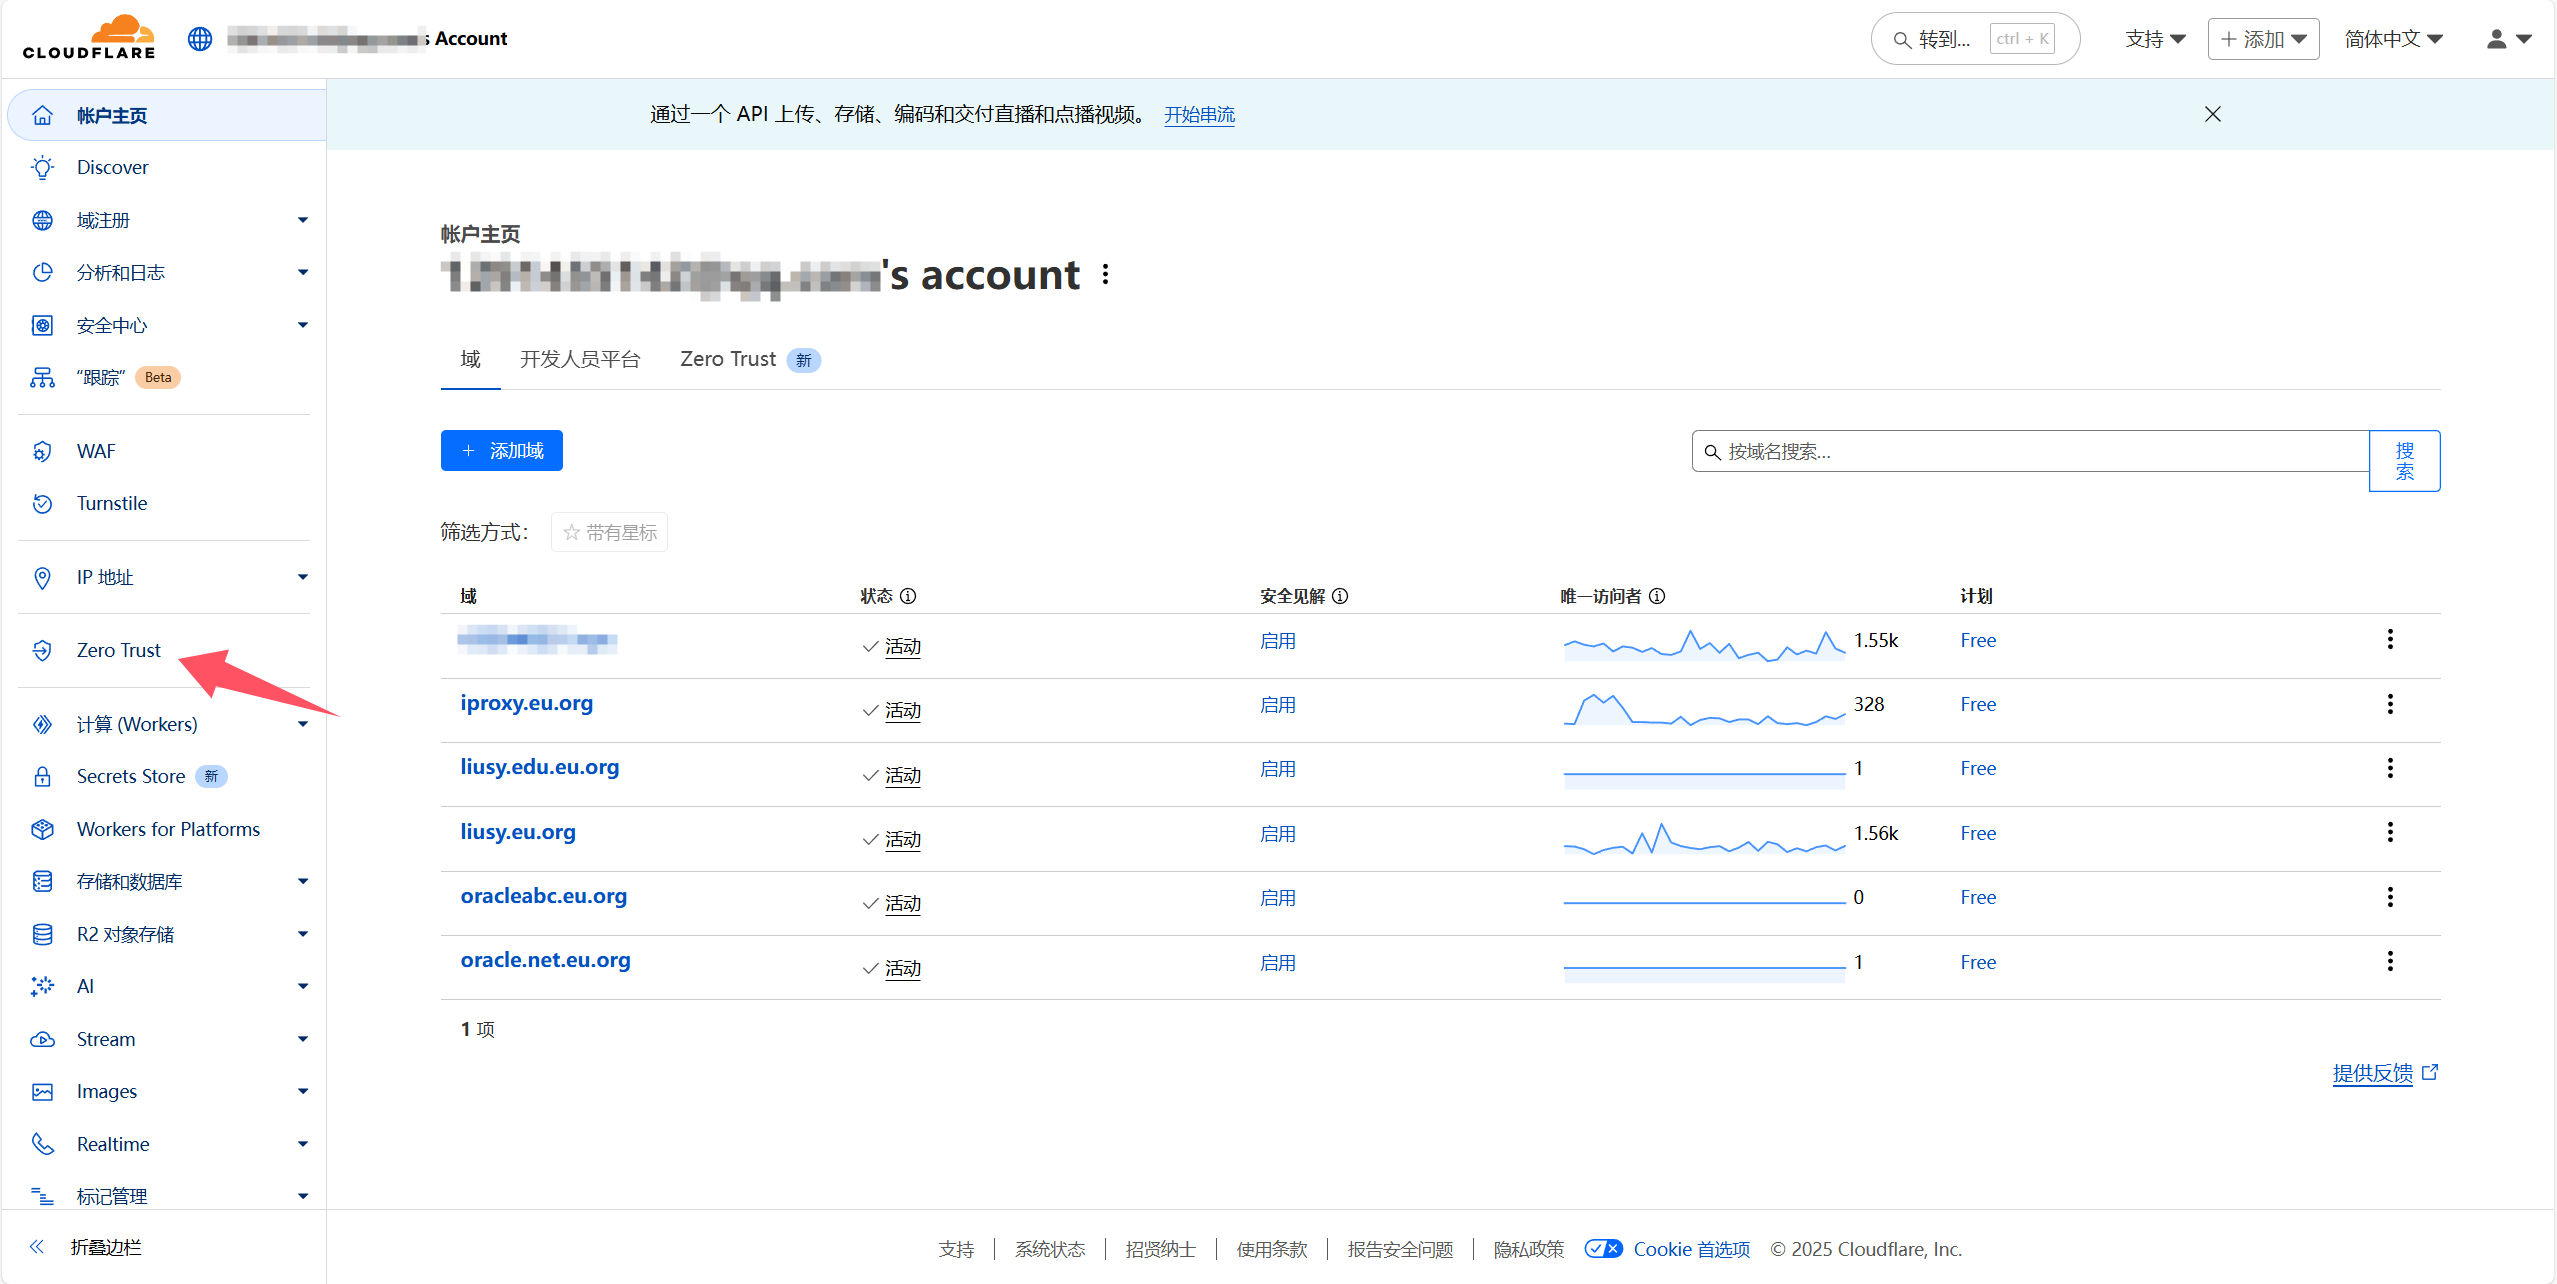Screen dimensions: 2557x1284
Task: Click the 按域名搜索 search field
Action: [x=2030, y=451]
